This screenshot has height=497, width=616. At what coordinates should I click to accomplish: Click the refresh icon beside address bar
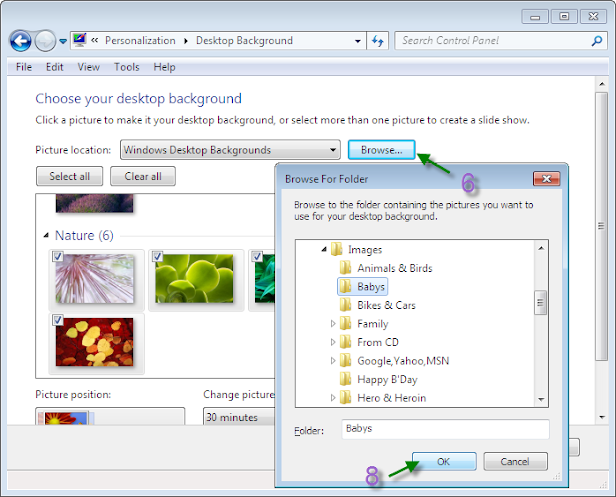(378, 40)
